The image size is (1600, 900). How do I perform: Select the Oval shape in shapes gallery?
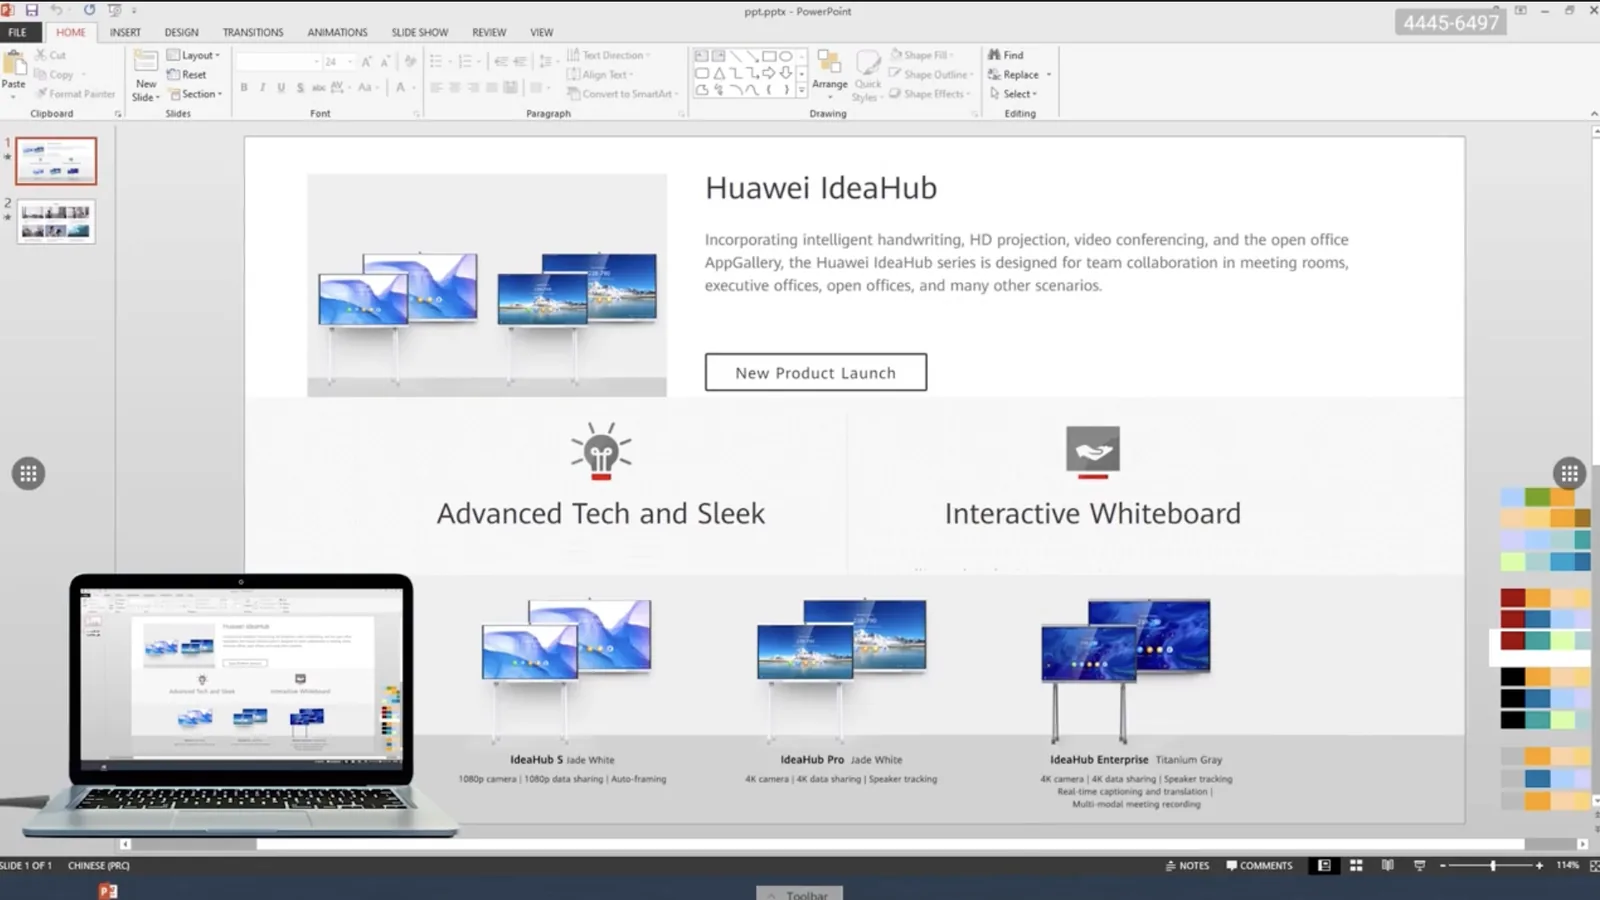tap(786, 56)
